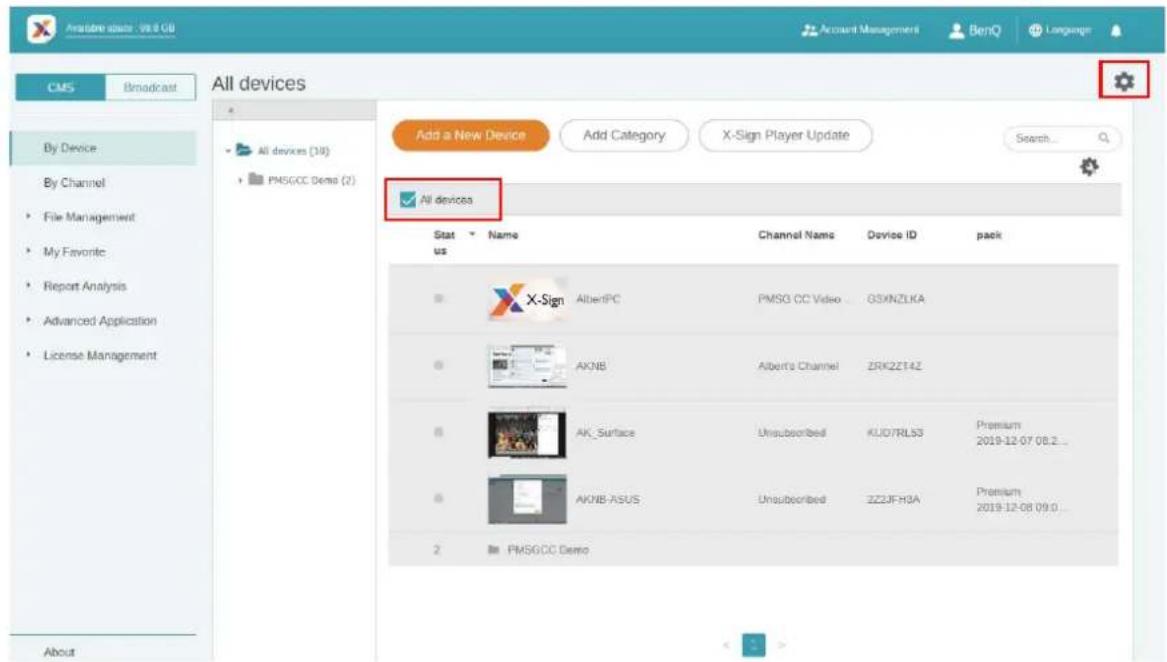Click the AKNB-ASUS Premium pack cell

tap(1021, 499)
